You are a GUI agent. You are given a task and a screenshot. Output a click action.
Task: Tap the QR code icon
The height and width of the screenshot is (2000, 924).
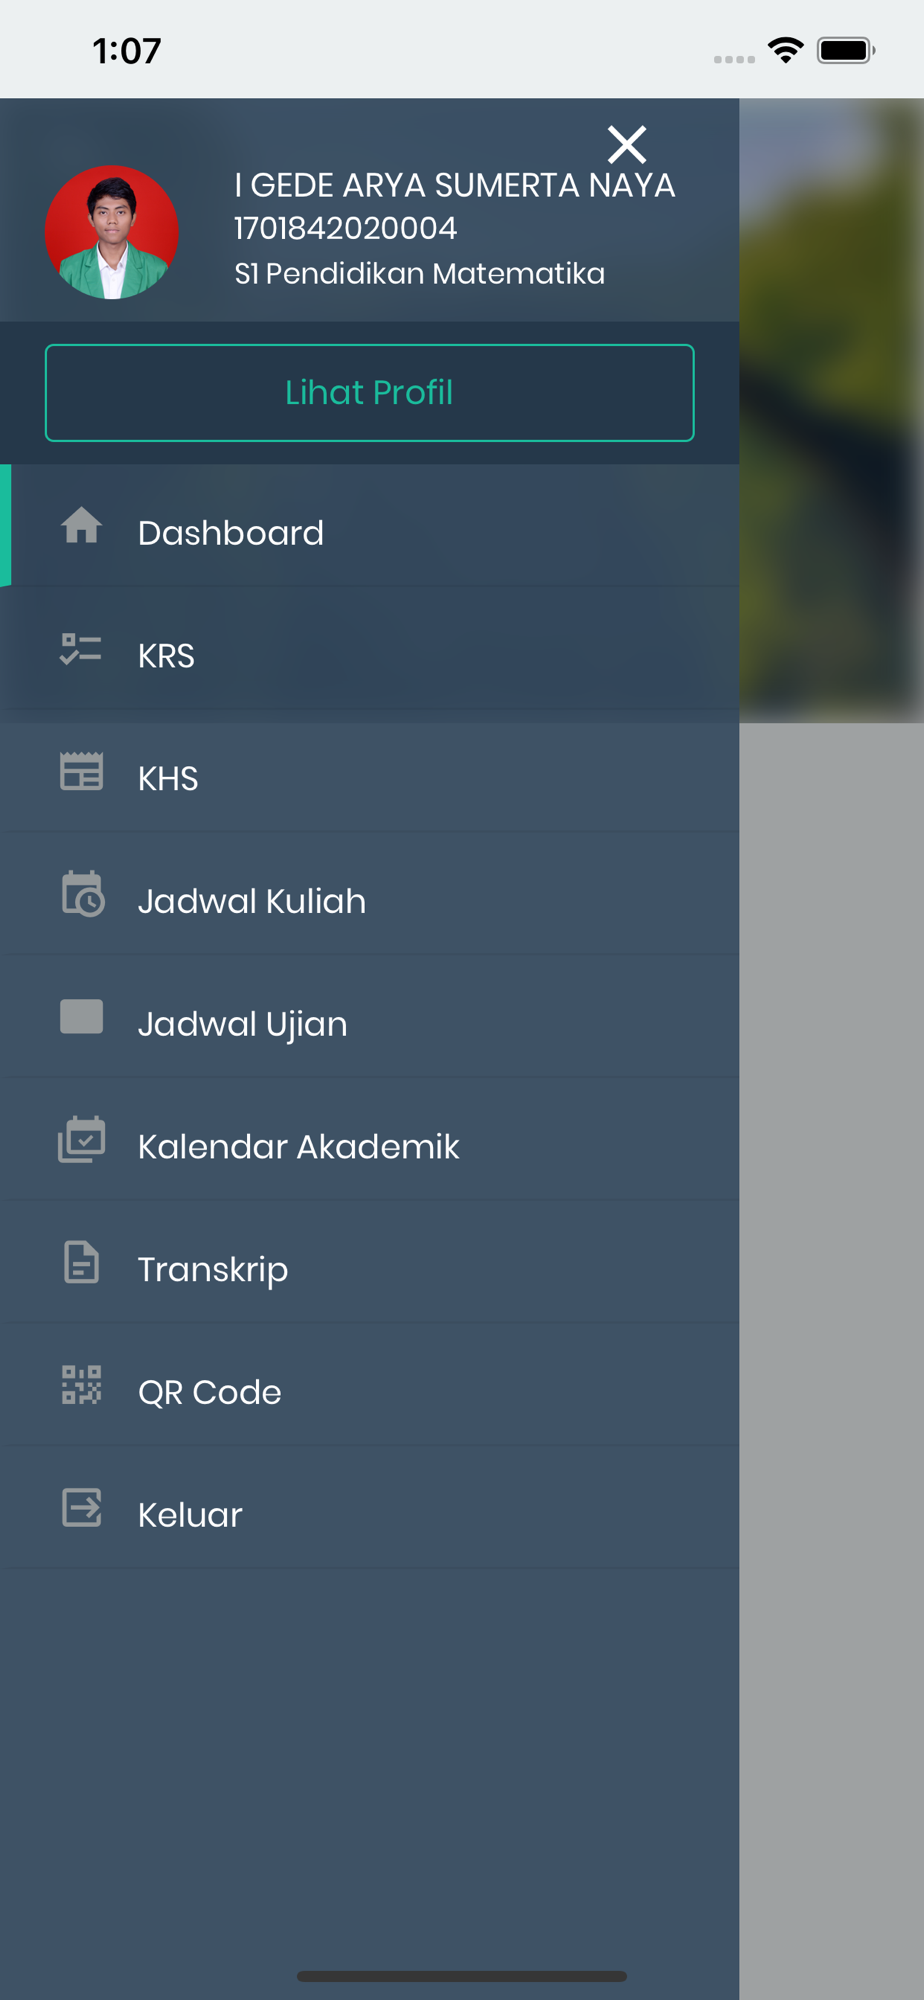(81, 1385)
